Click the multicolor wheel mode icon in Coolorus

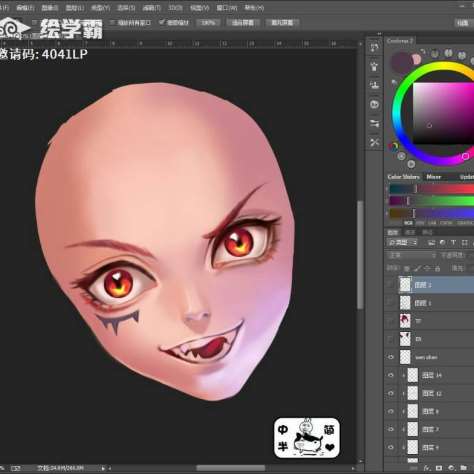[394, 146]
